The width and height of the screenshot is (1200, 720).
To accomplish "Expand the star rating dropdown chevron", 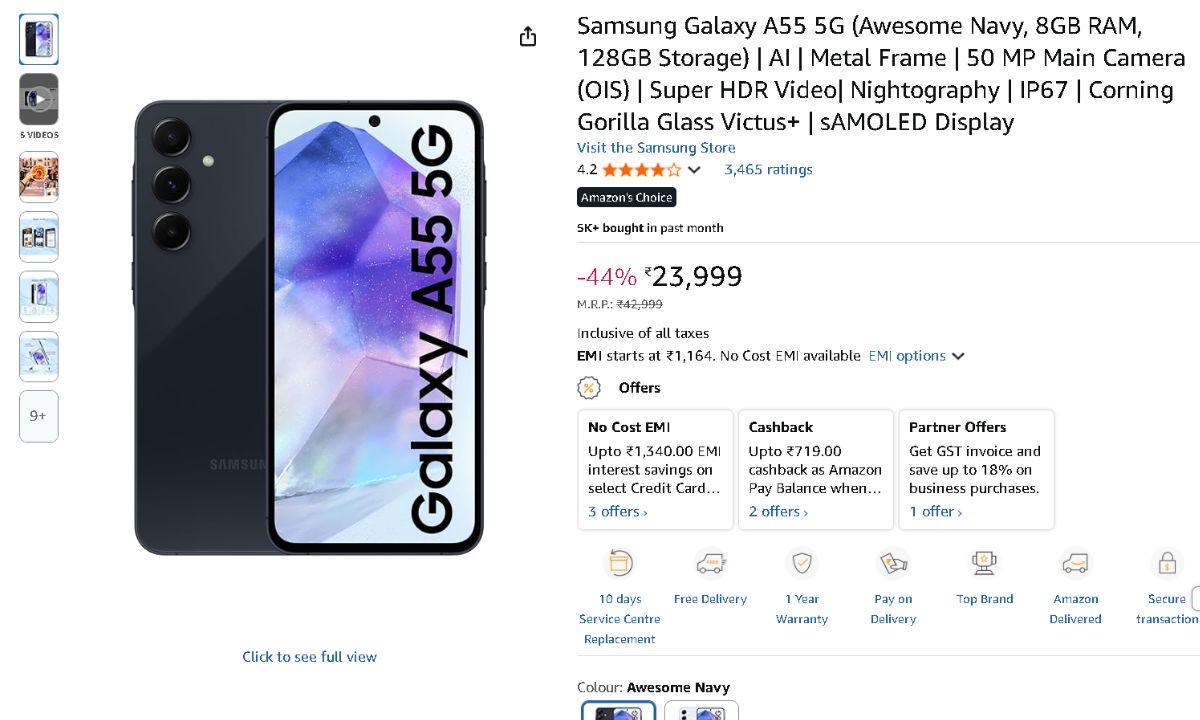I will 695,170.
